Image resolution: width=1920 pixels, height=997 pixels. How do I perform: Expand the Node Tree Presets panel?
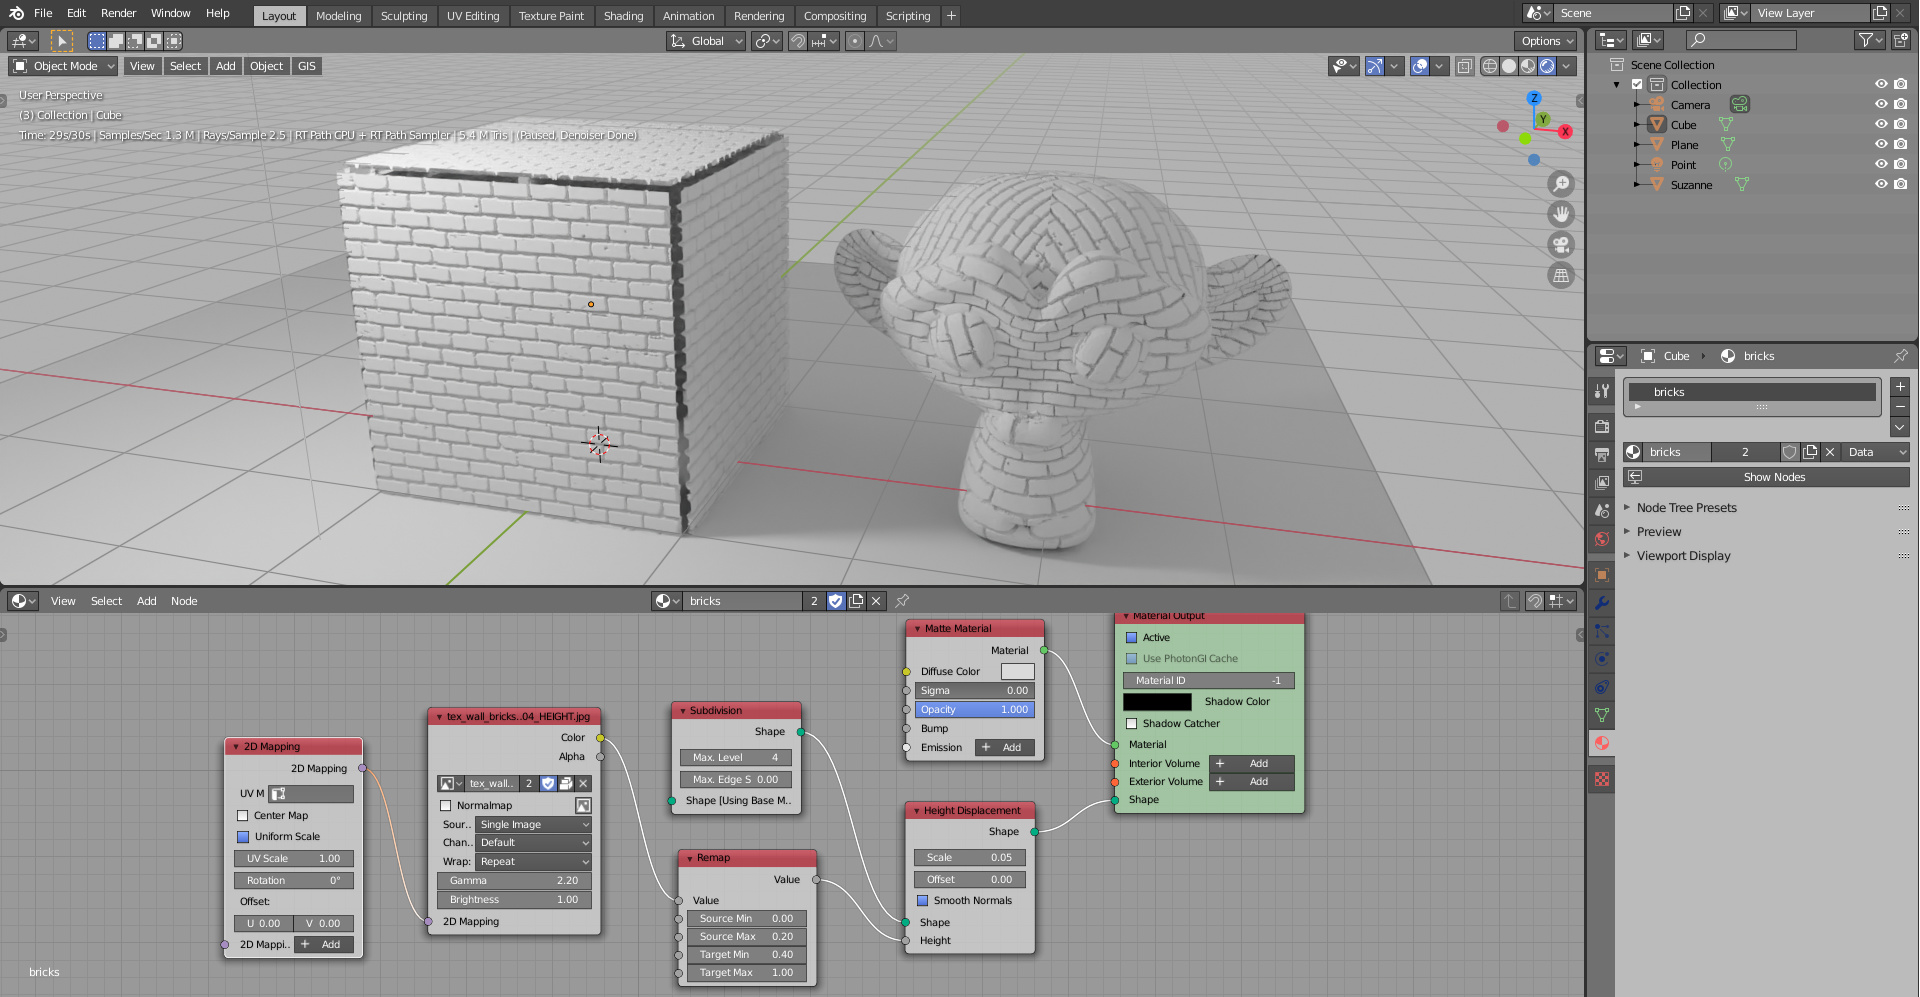(1686, 508)
